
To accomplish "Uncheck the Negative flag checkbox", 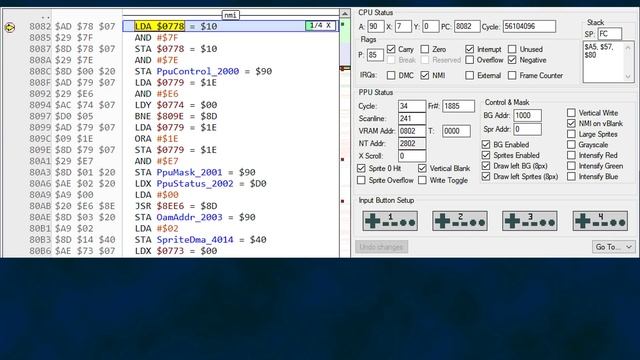I will pos(512,60).
